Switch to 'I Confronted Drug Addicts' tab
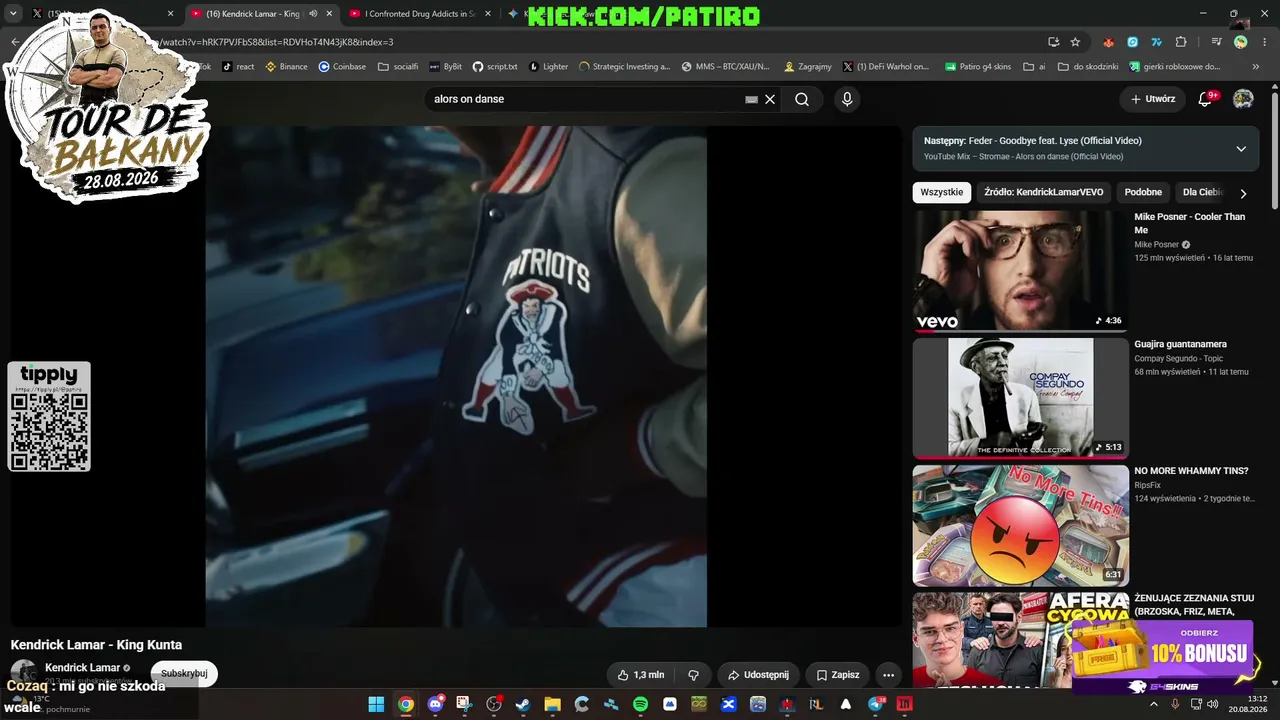Screen dimensions: 1280x720 [x=420, y=14]
